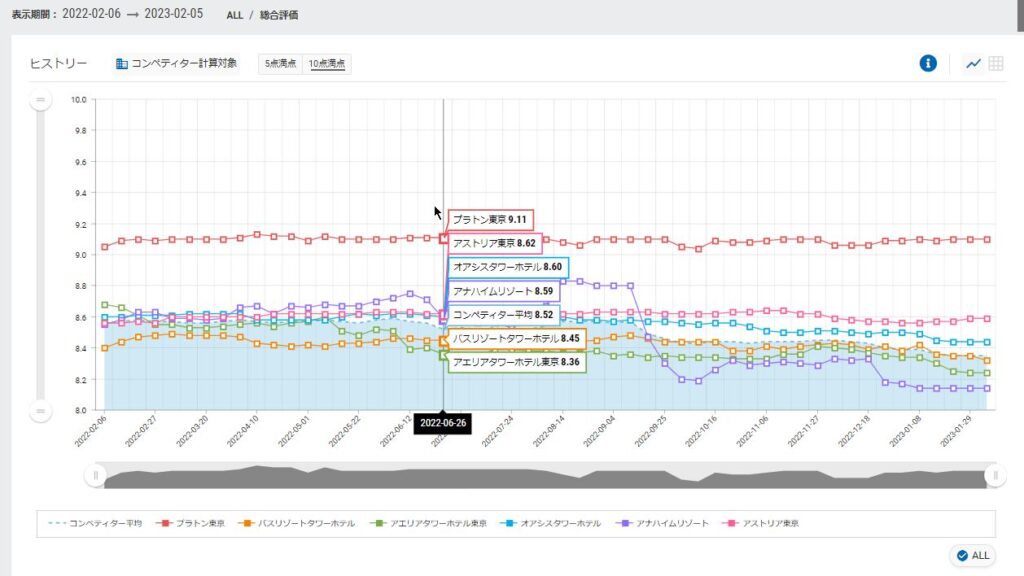The width and height of the screenshot is (1024, 576).
Task: Open the blue information icon
Action: click(x=928, y=64)
